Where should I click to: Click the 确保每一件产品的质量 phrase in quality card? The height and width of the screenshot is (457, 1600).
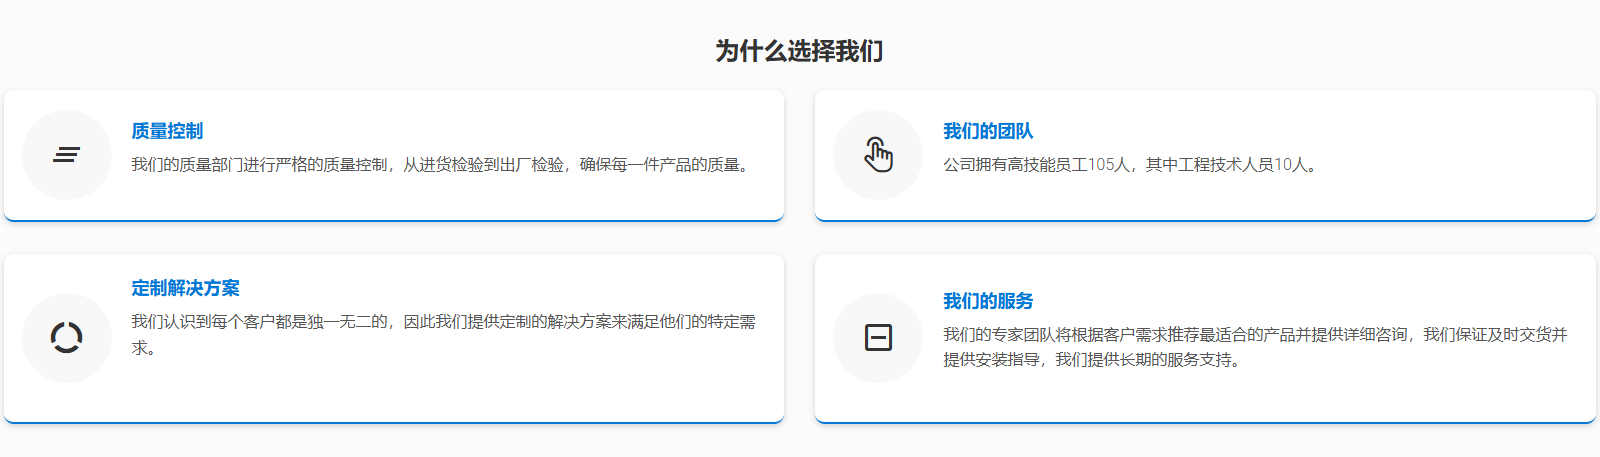(x=664, y=165)
